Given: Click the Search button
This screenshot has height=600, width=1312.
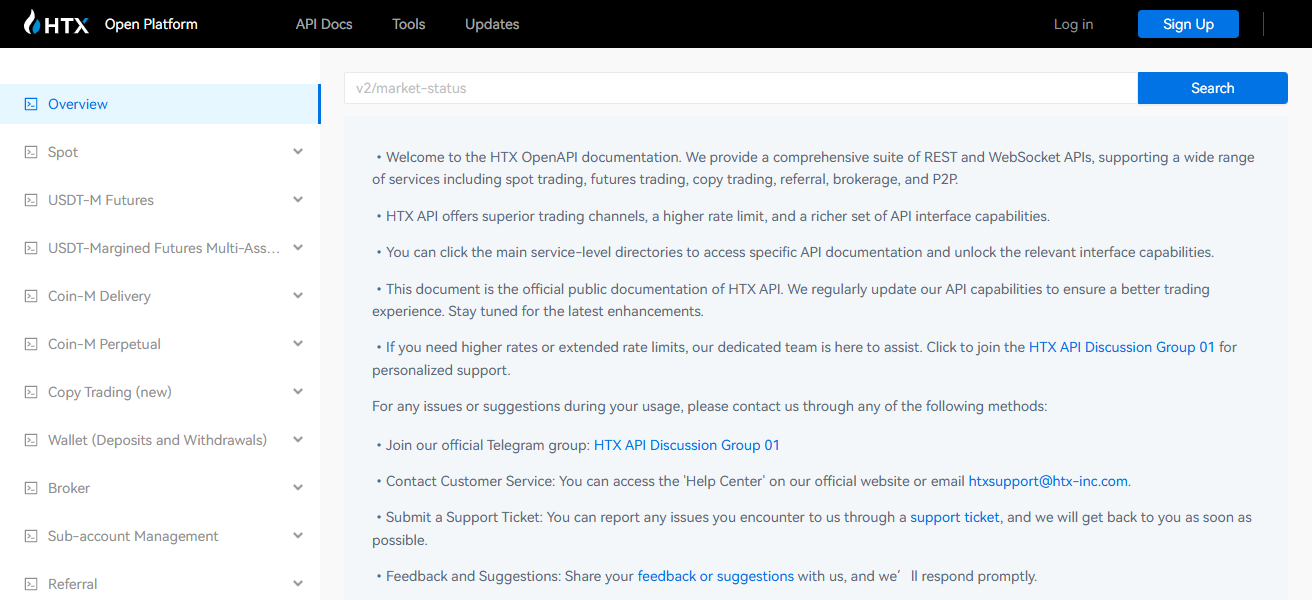Looking at the screenshot, I should pyautogui.click(x=1212, y=88).
